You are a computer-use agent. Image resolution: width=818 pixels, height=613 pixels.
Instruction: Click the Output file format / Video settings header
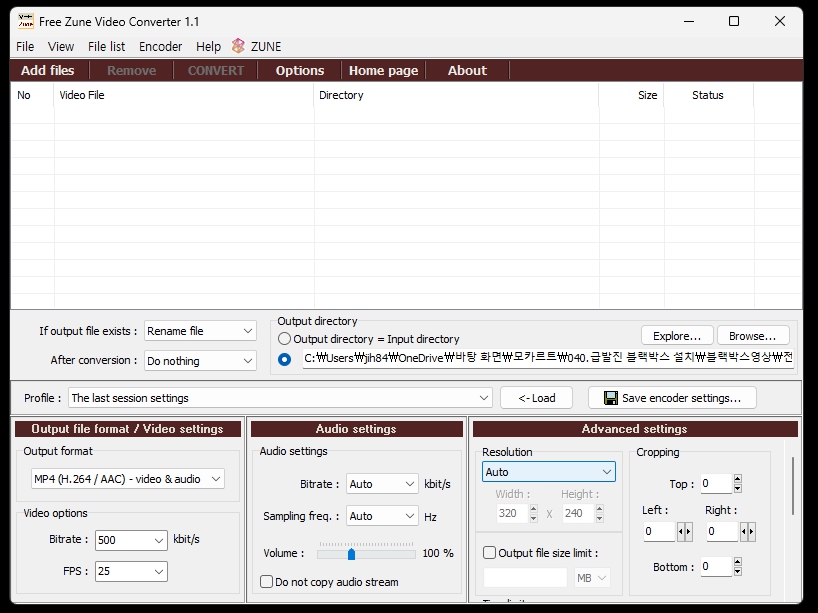click(x=128, y=429)
